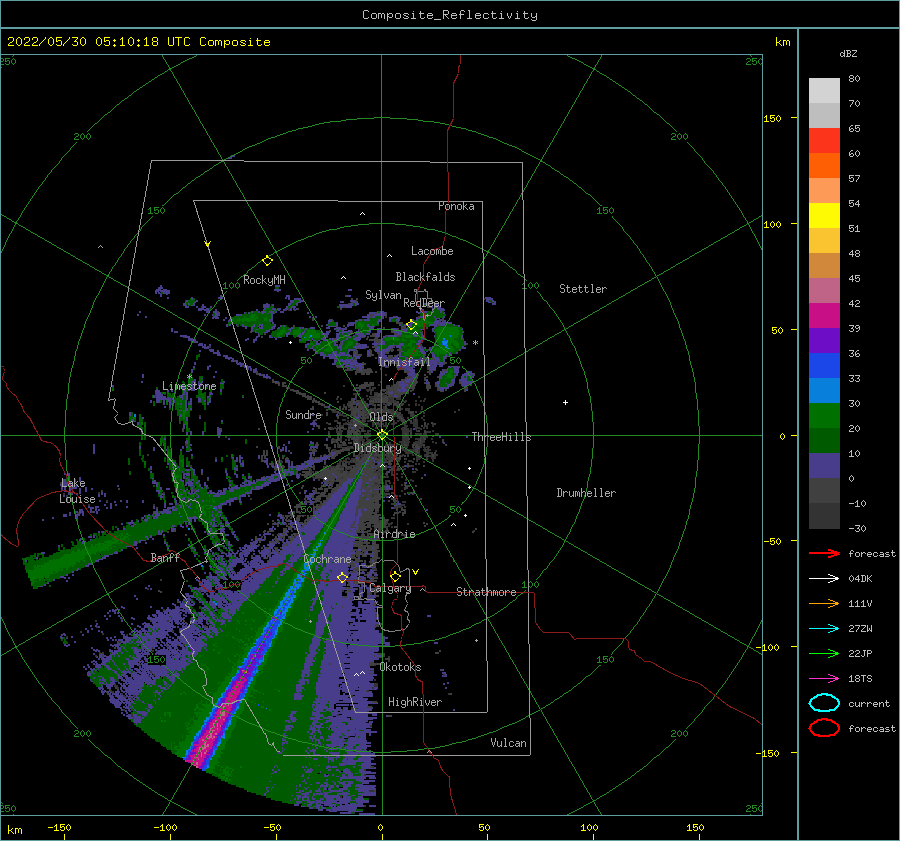Click the 'Drumheller' label
The height and width of the screenshot is (841, 900).
click(x=586, y=493)
